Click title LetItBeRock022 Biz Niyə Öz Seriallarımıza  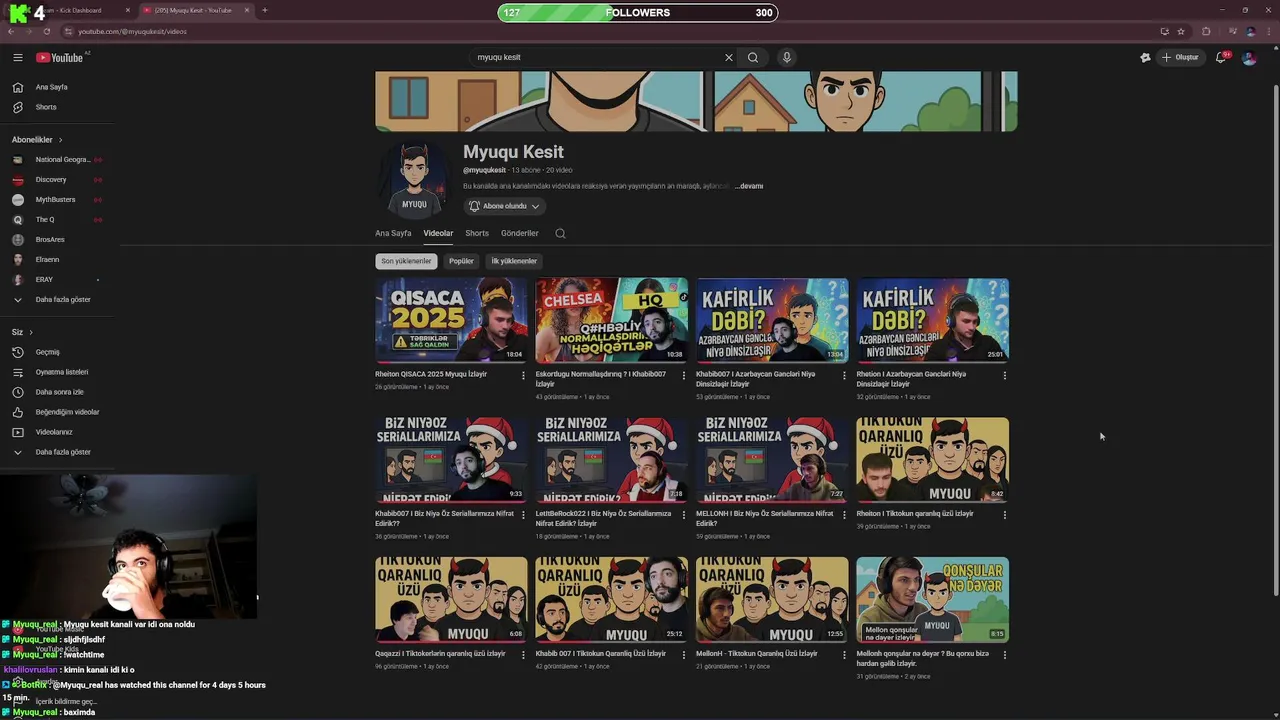(603, 518)
